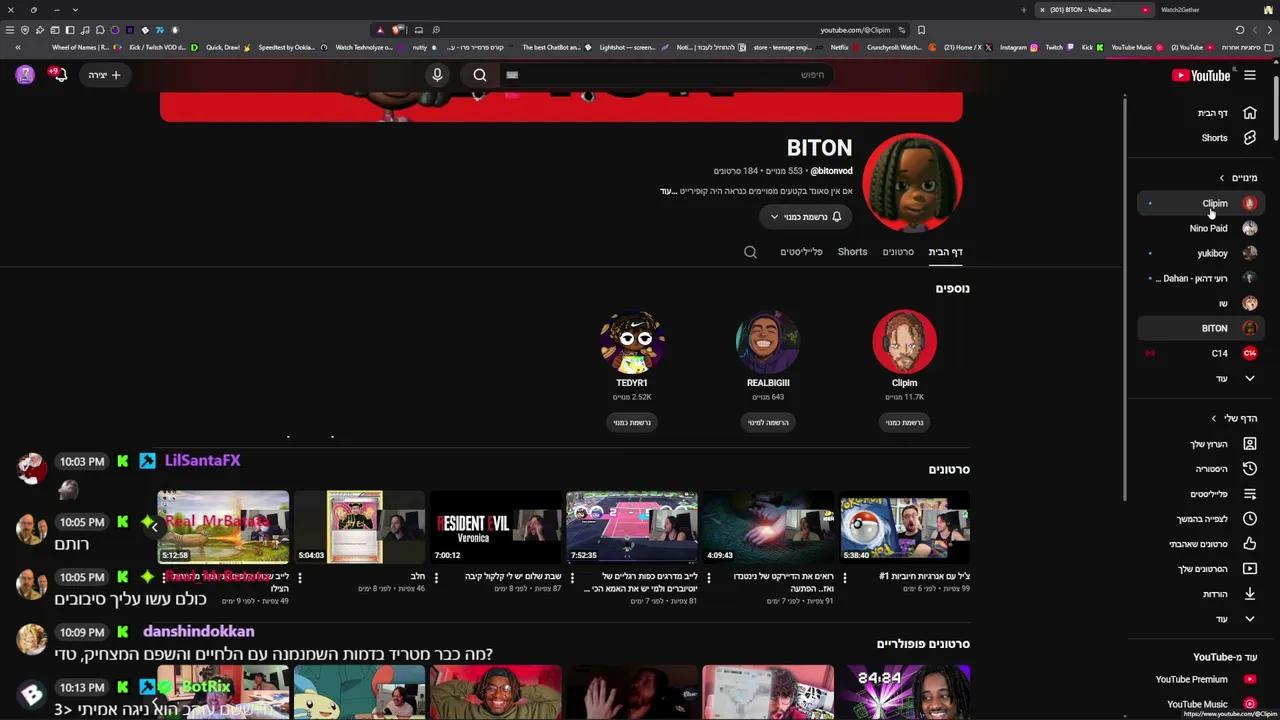Screen dimensions: 1280x720
Task: Switch to the Shorts channel tab
Action: coord(852,252)
